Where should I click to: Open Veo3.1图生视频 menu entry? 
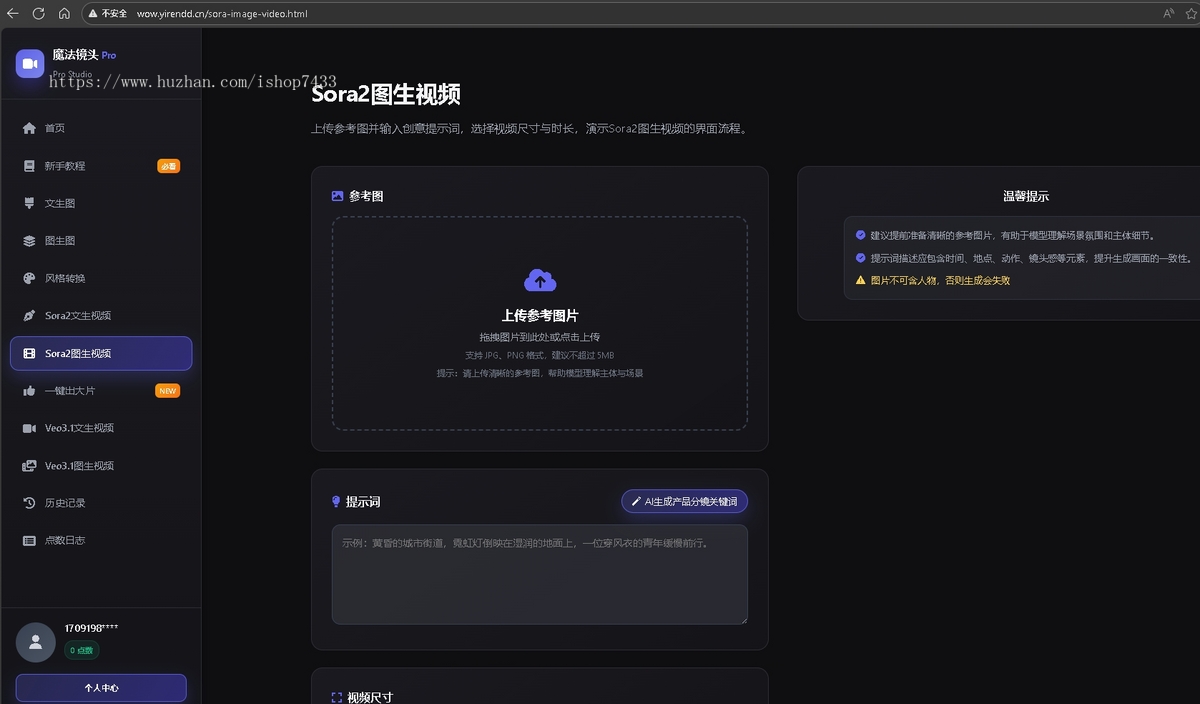coord(101,466)
